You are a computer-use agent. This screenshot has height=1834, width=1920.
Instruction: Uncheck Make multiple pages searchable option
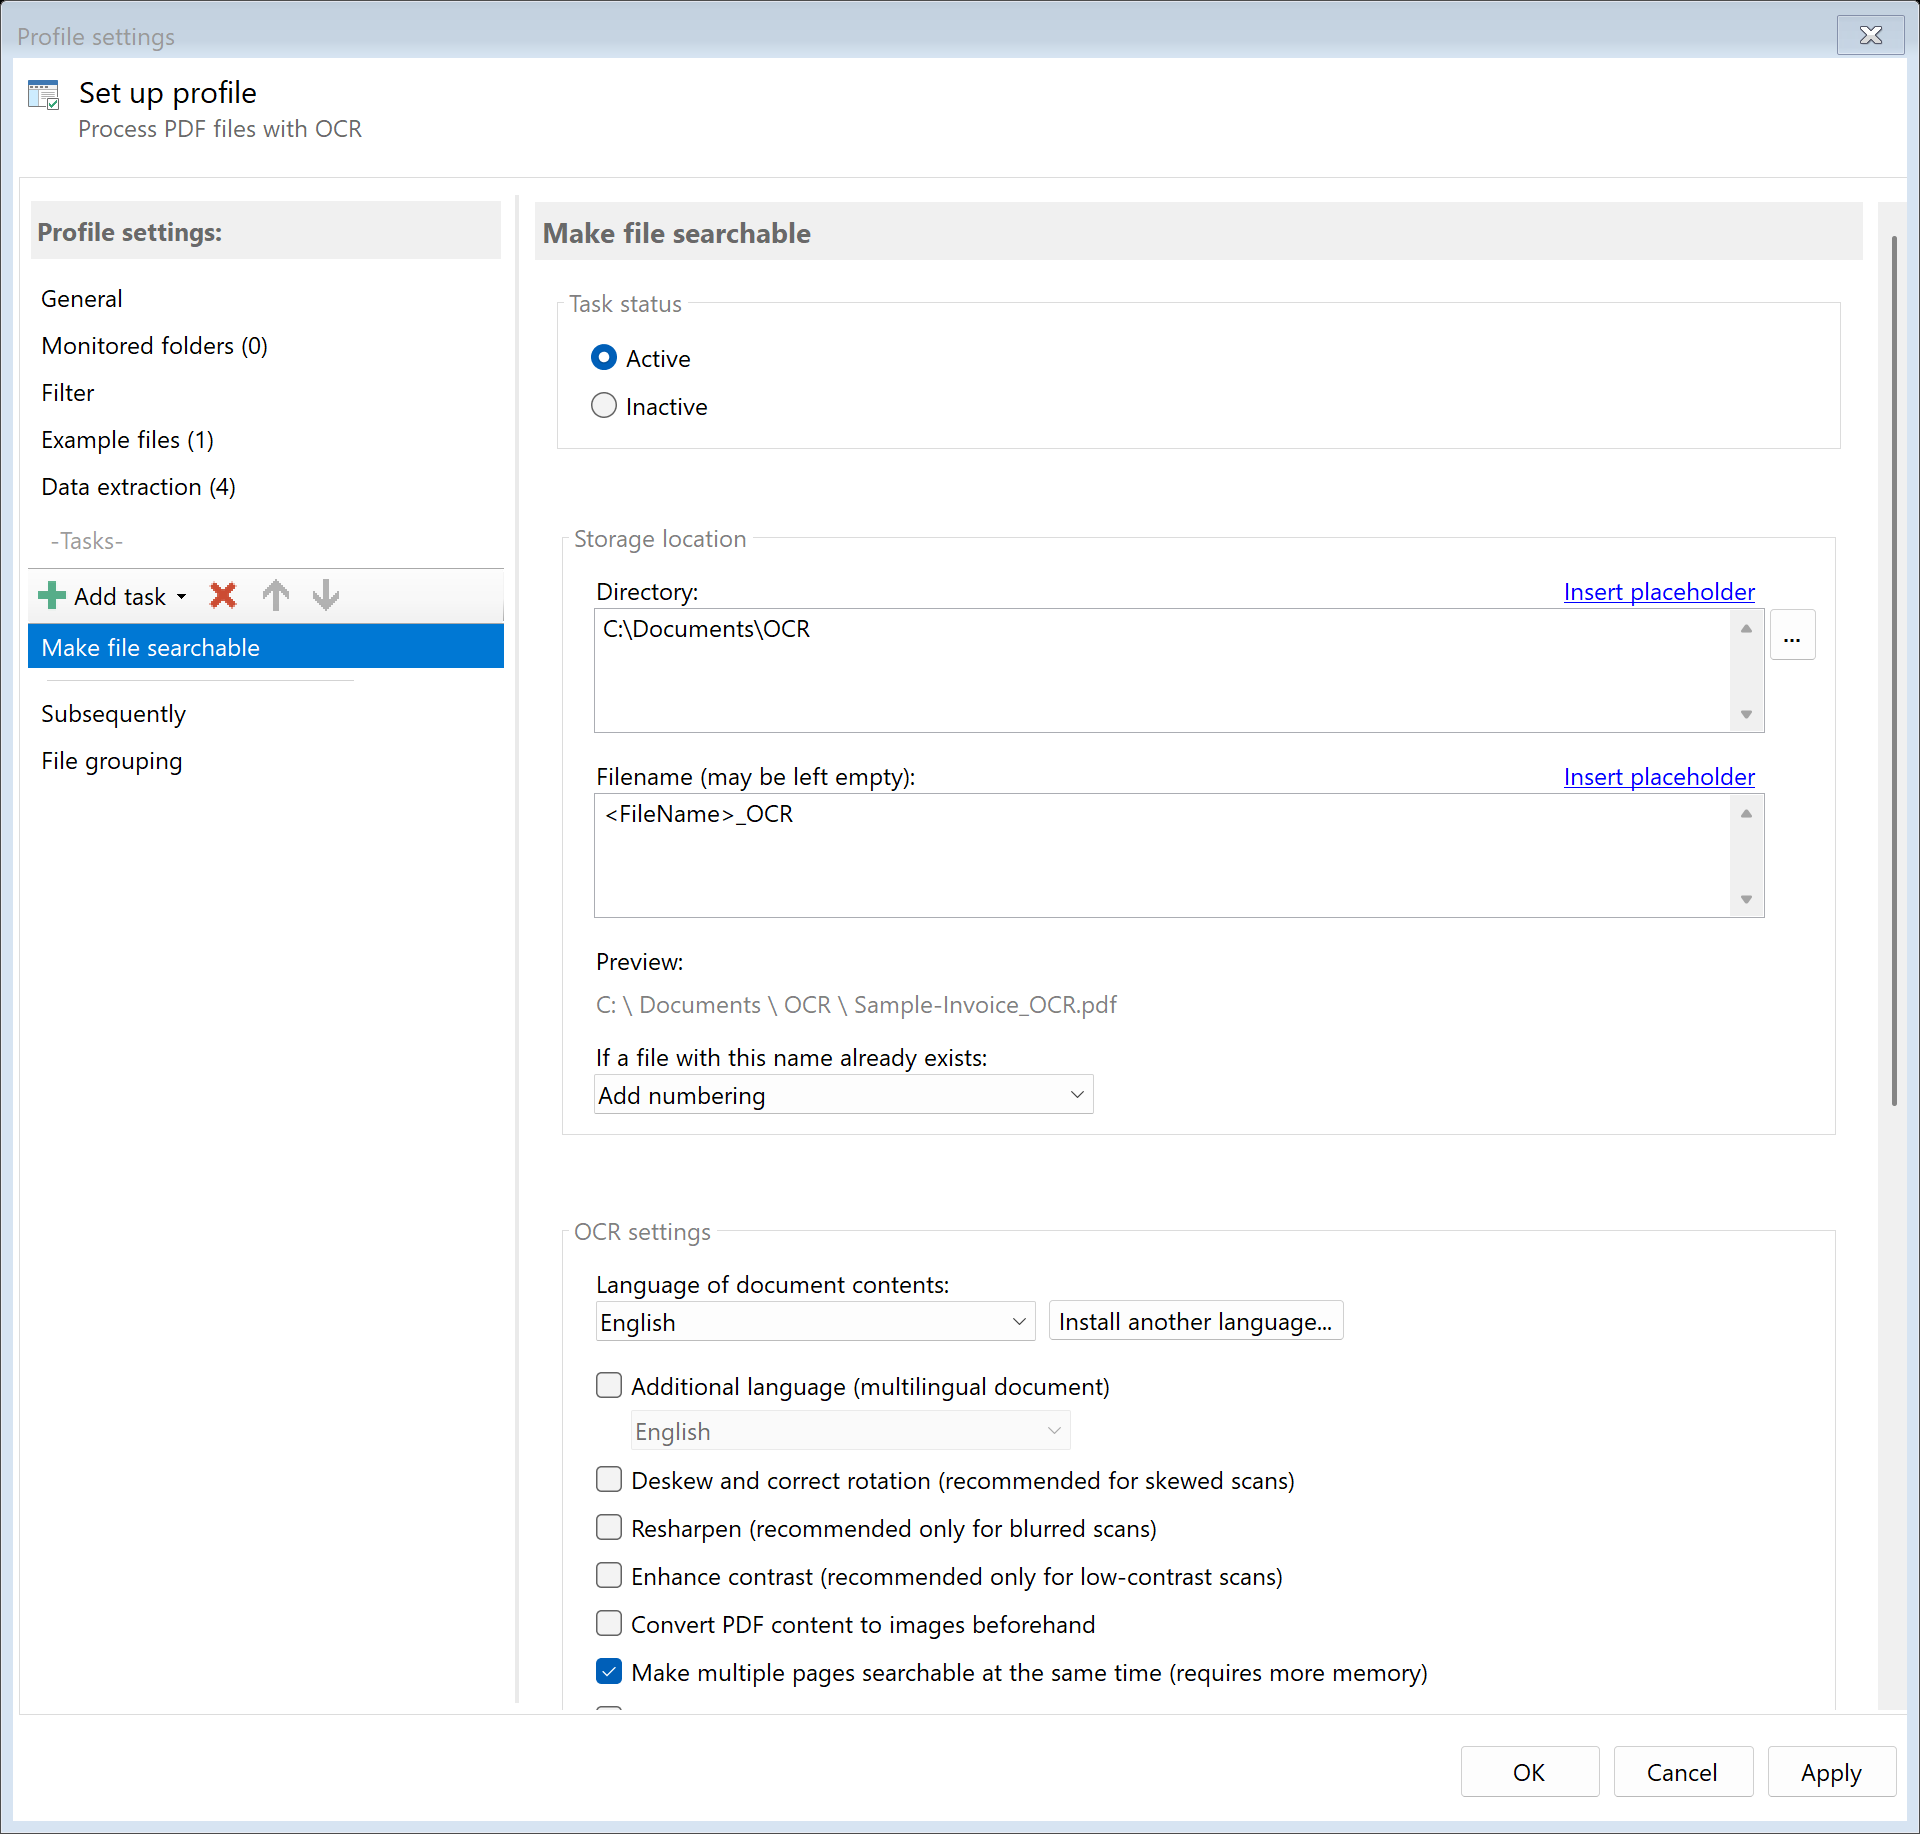pos(609,1671)
